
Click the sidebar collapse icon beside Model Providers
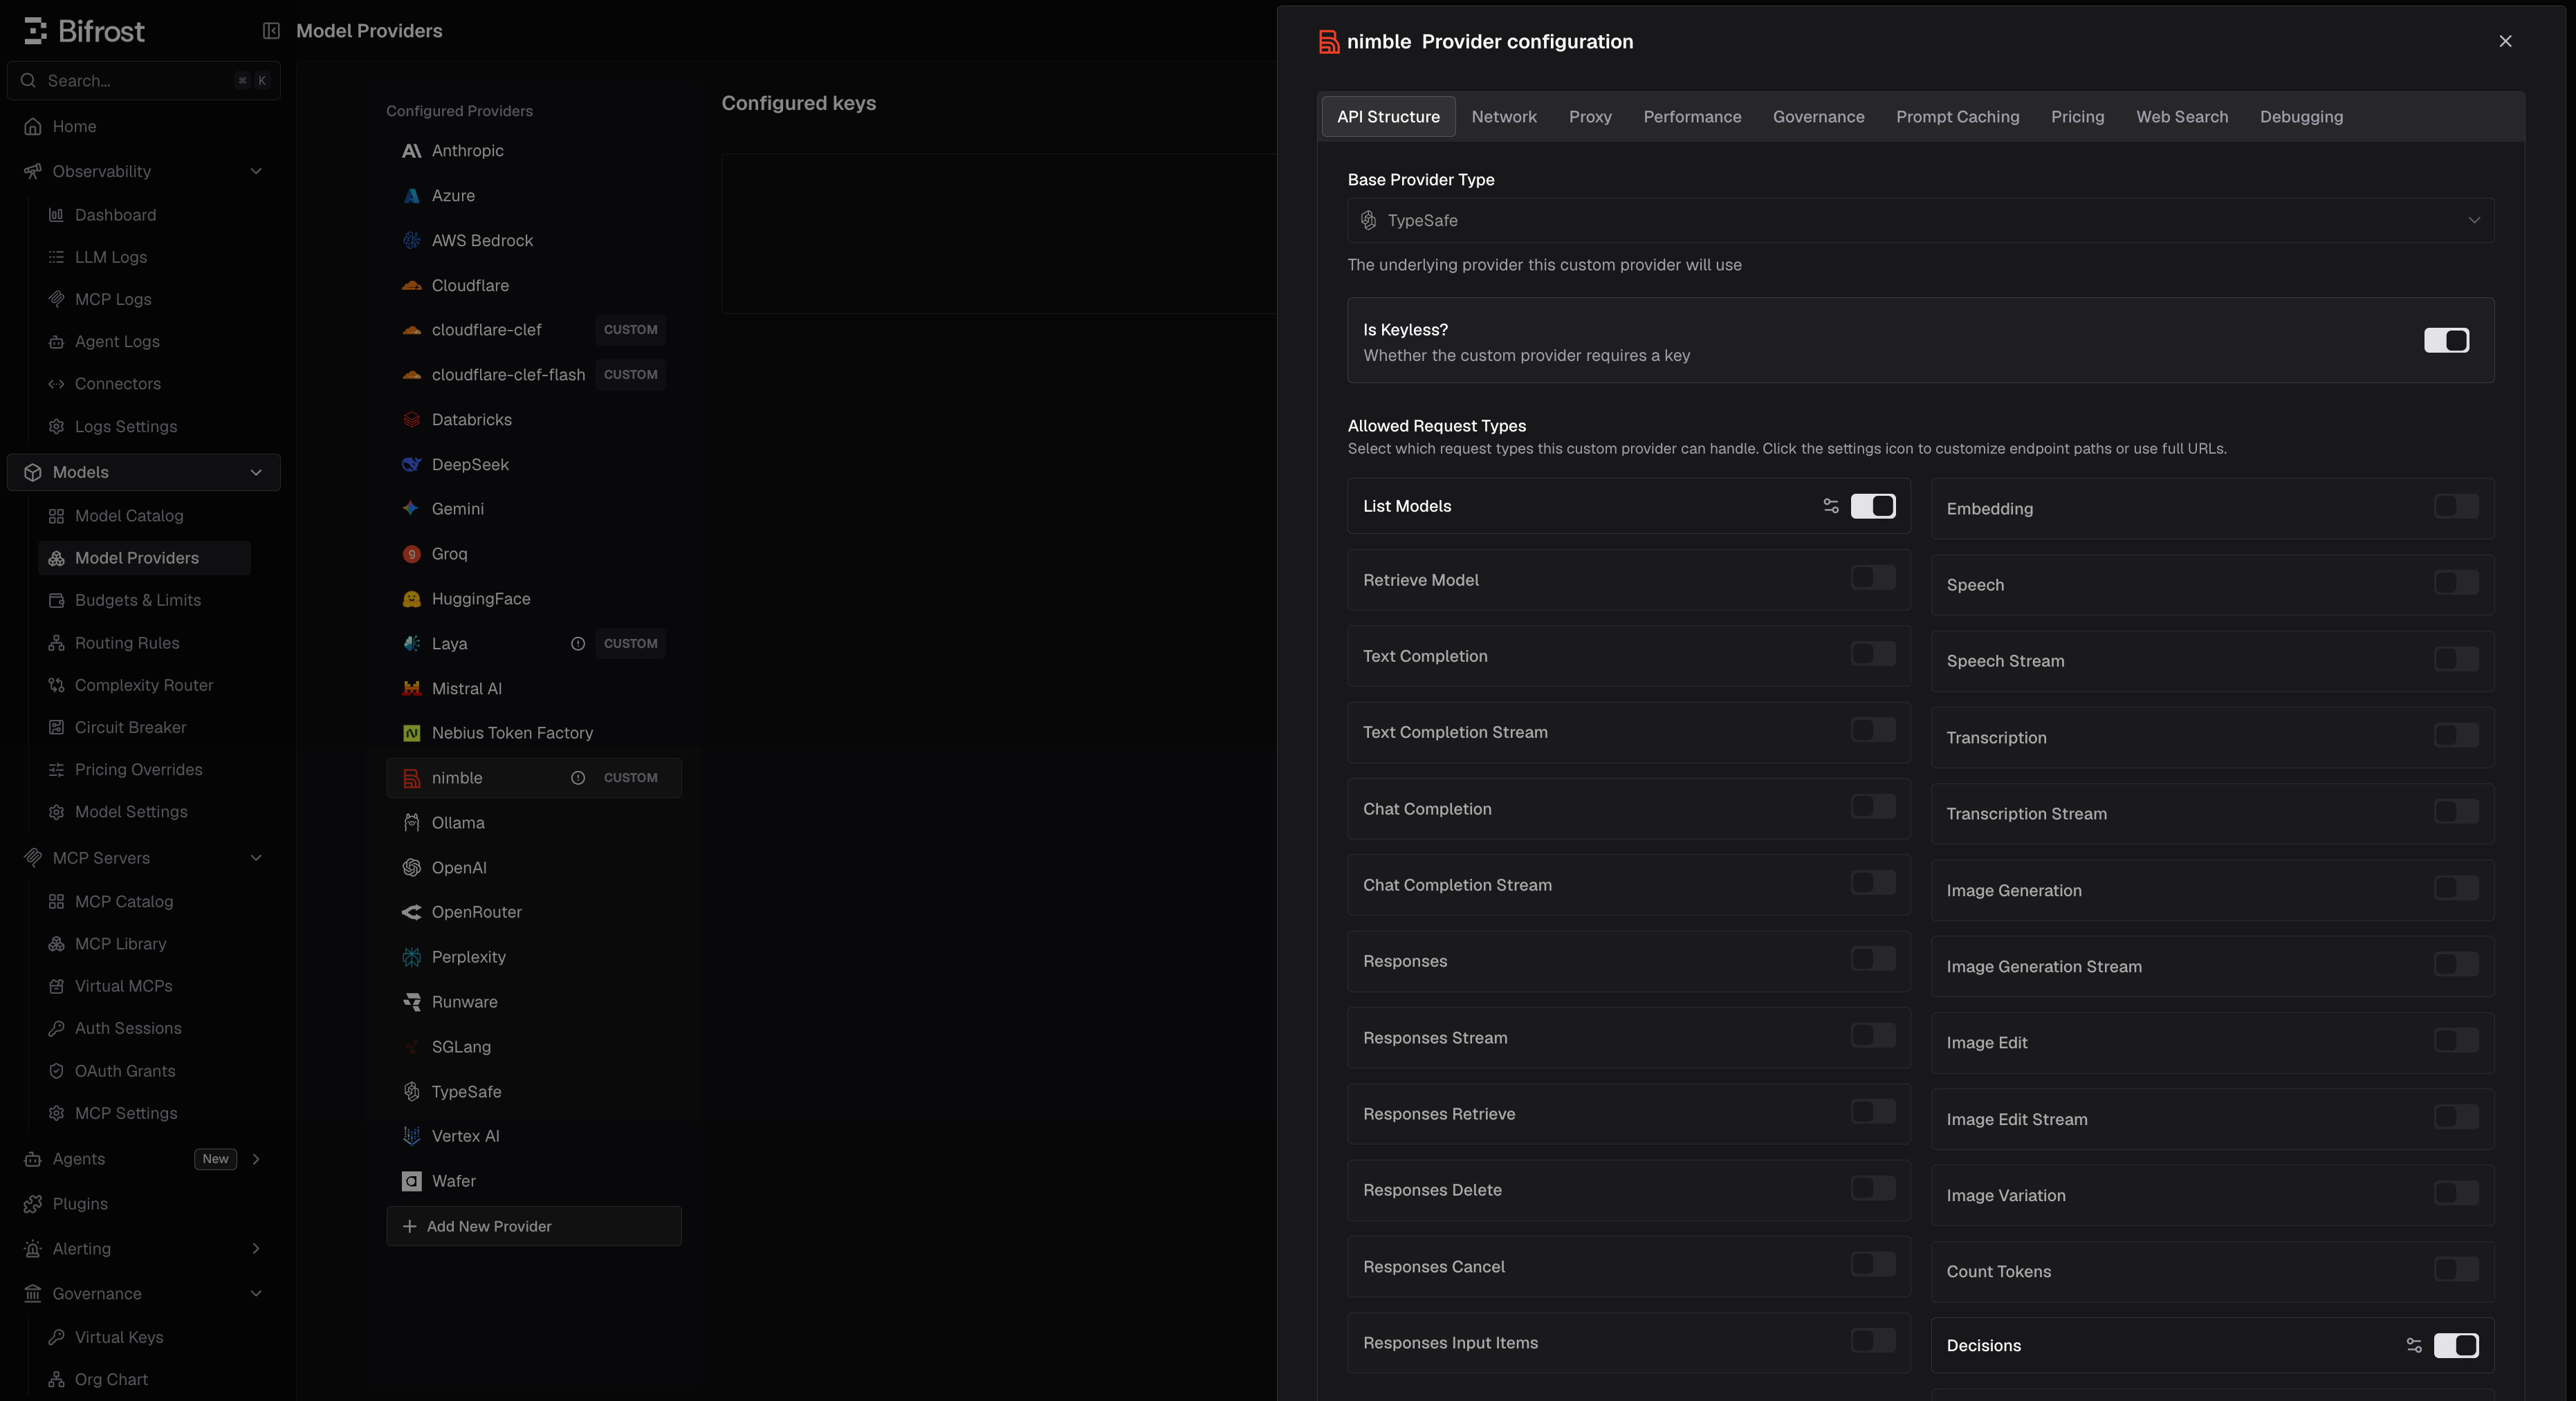(271, 31)
